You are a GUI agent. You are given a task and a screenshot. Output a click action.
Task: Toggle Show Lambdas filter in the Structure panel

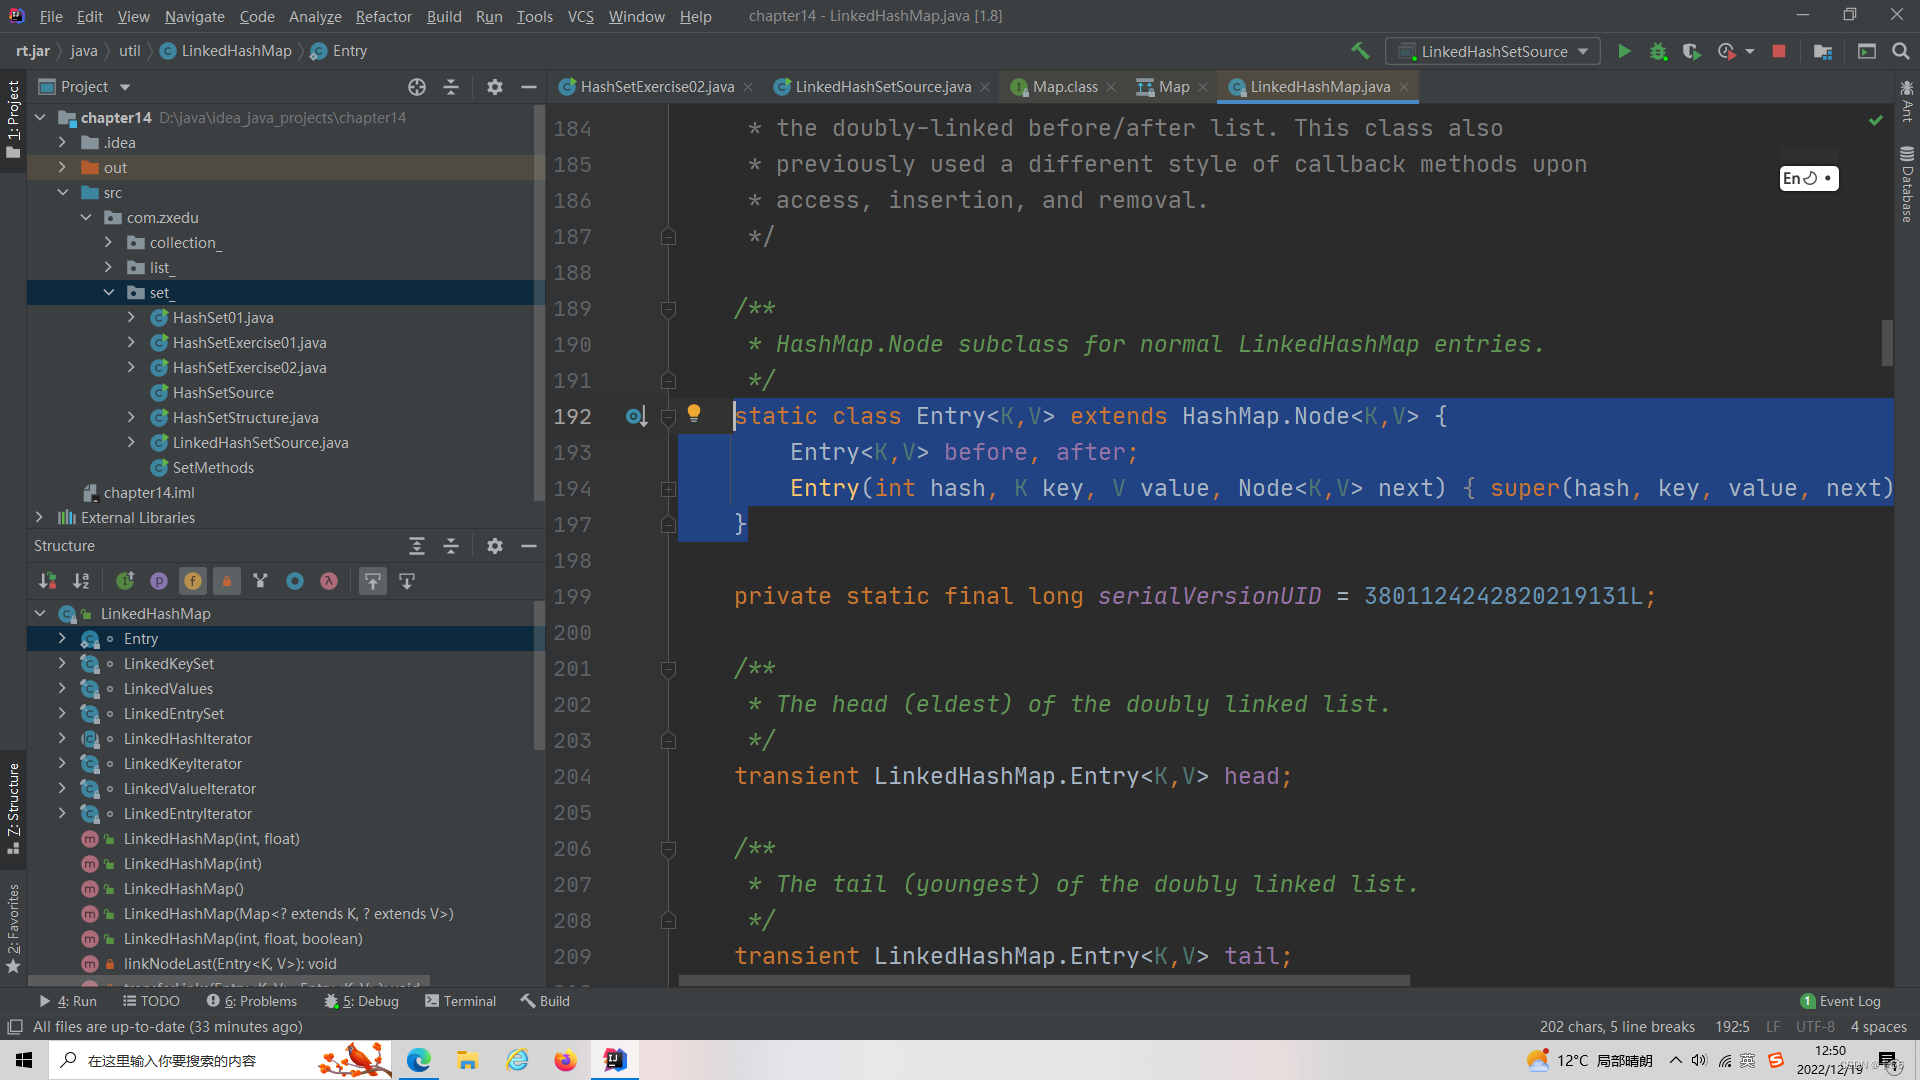point(329,581)
